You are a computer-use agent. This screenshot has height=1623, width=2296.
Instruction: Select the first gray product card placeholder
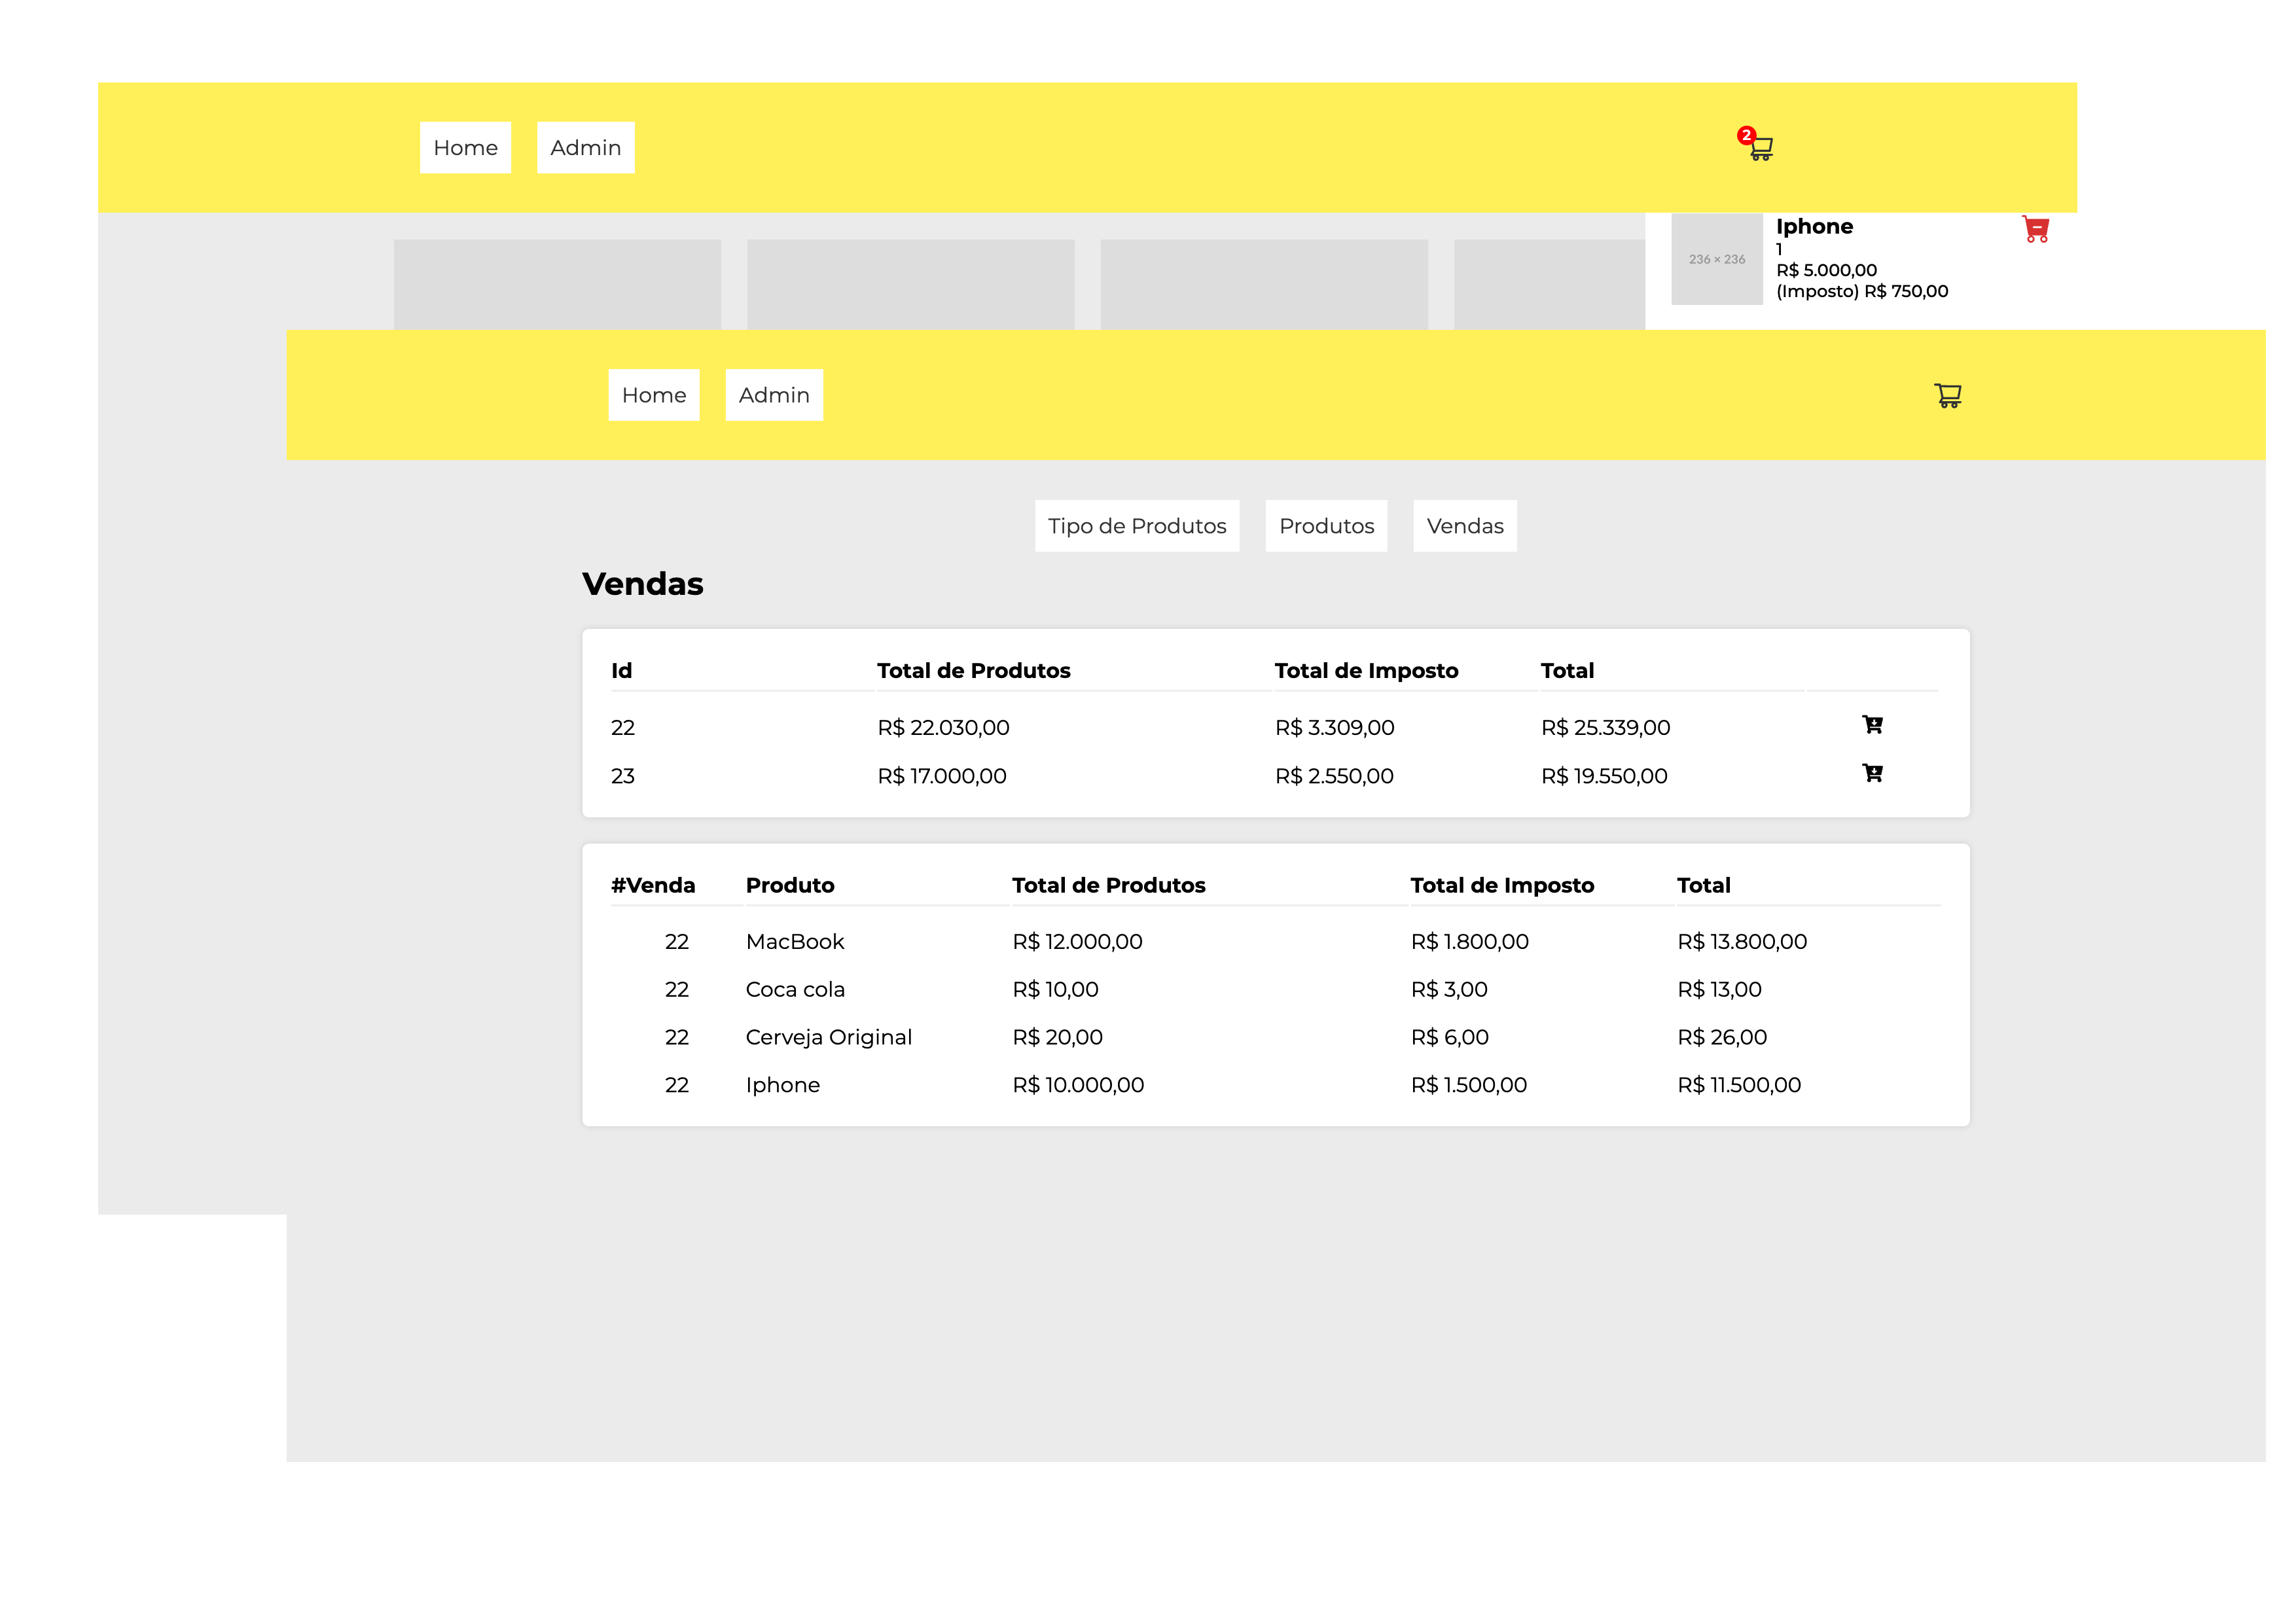pyautogui.click(x=557, y=284)
